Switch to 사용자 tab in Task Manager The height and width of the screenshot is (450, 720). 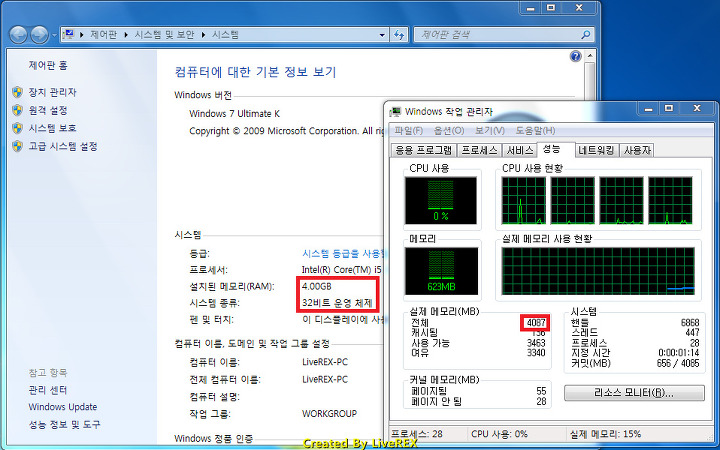[x=636, y=150]
